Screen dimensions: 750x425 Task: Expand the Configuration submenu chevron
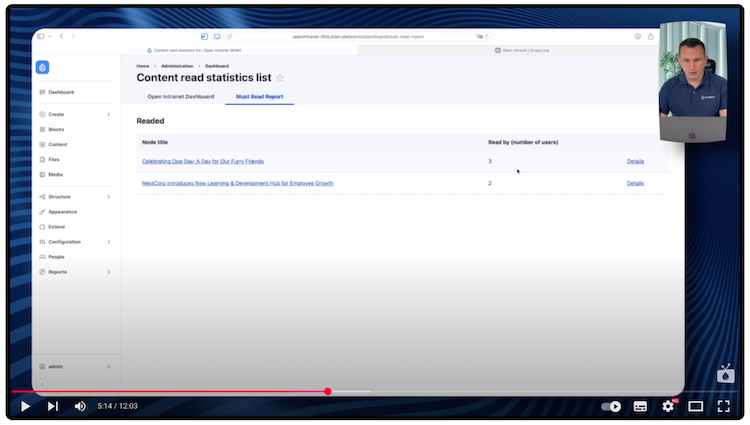point(109,242)
